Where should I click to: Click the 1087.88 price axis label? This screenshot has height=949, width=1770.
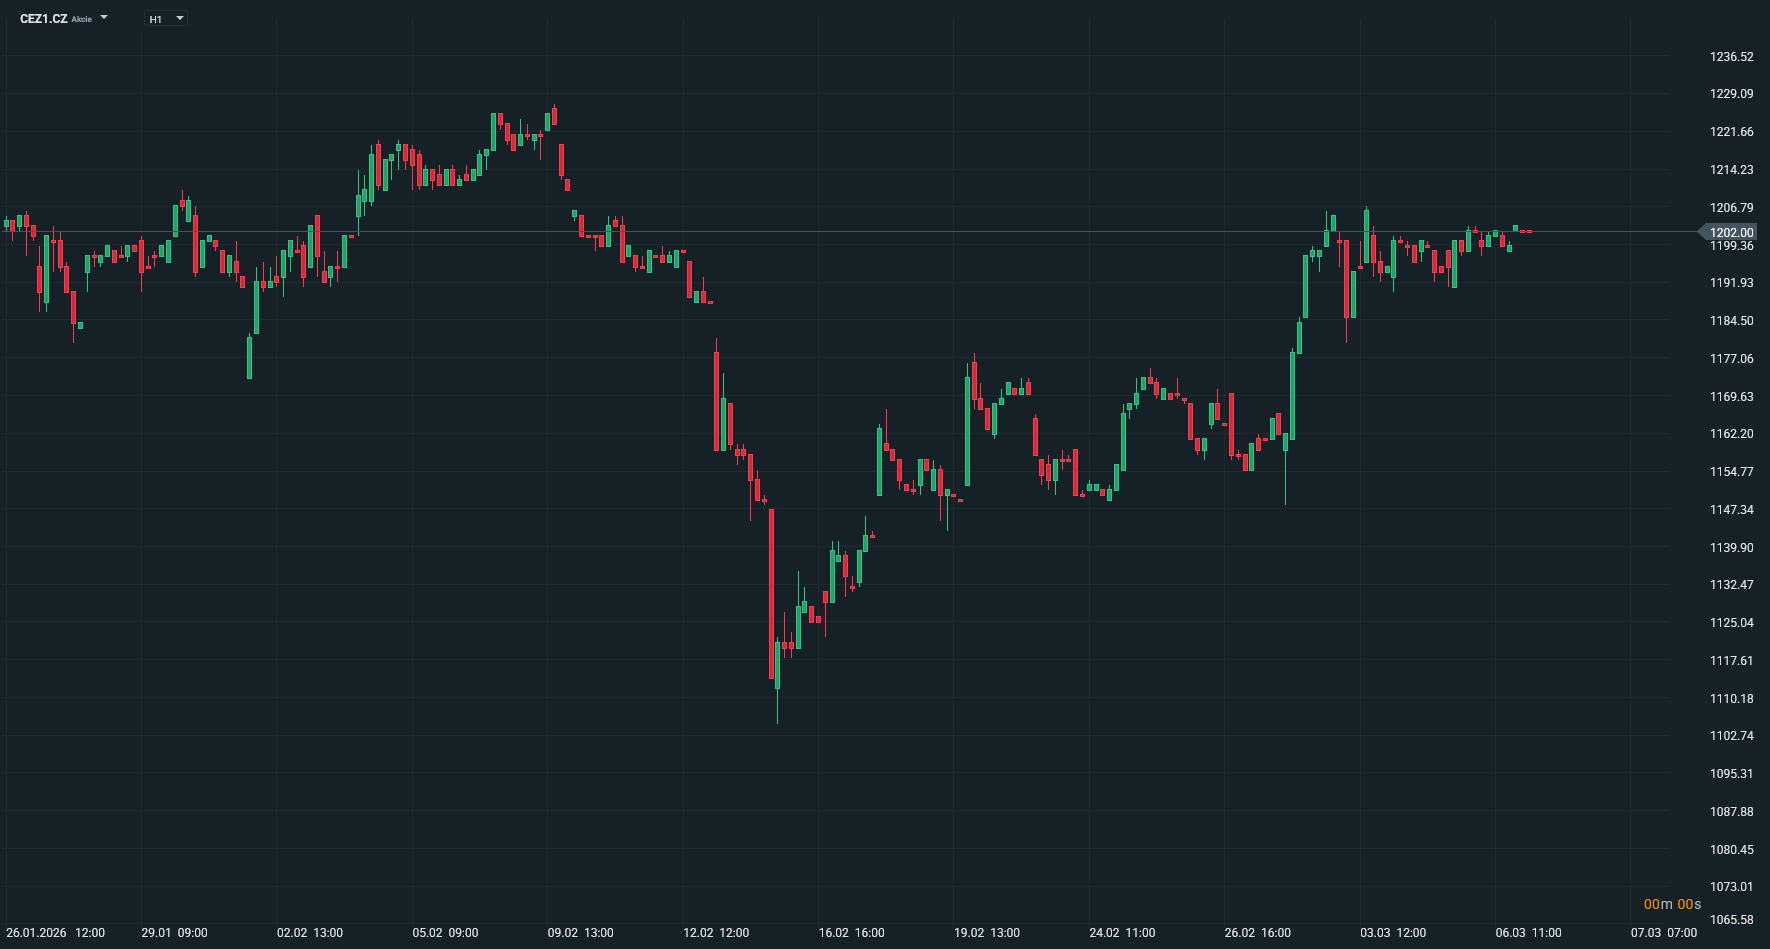[x=1731, y=812]
